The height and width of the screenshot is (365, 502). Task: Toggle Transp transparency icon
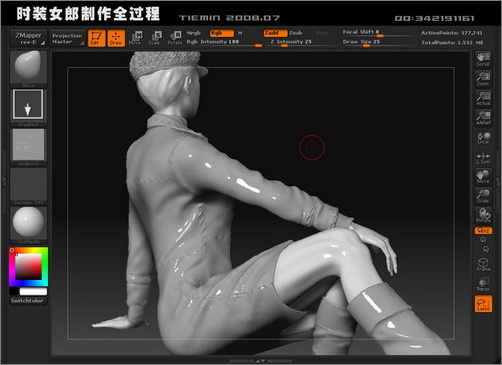[x=483, y=284]
